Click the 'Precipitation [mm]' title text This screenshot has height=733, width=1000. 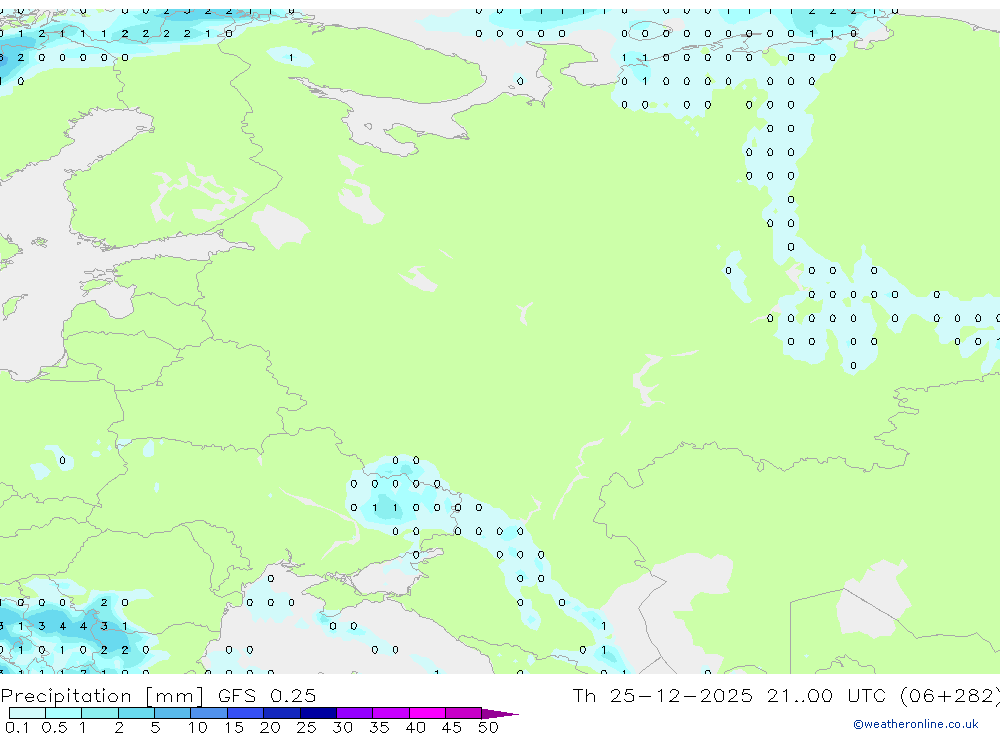coord(102,696)
